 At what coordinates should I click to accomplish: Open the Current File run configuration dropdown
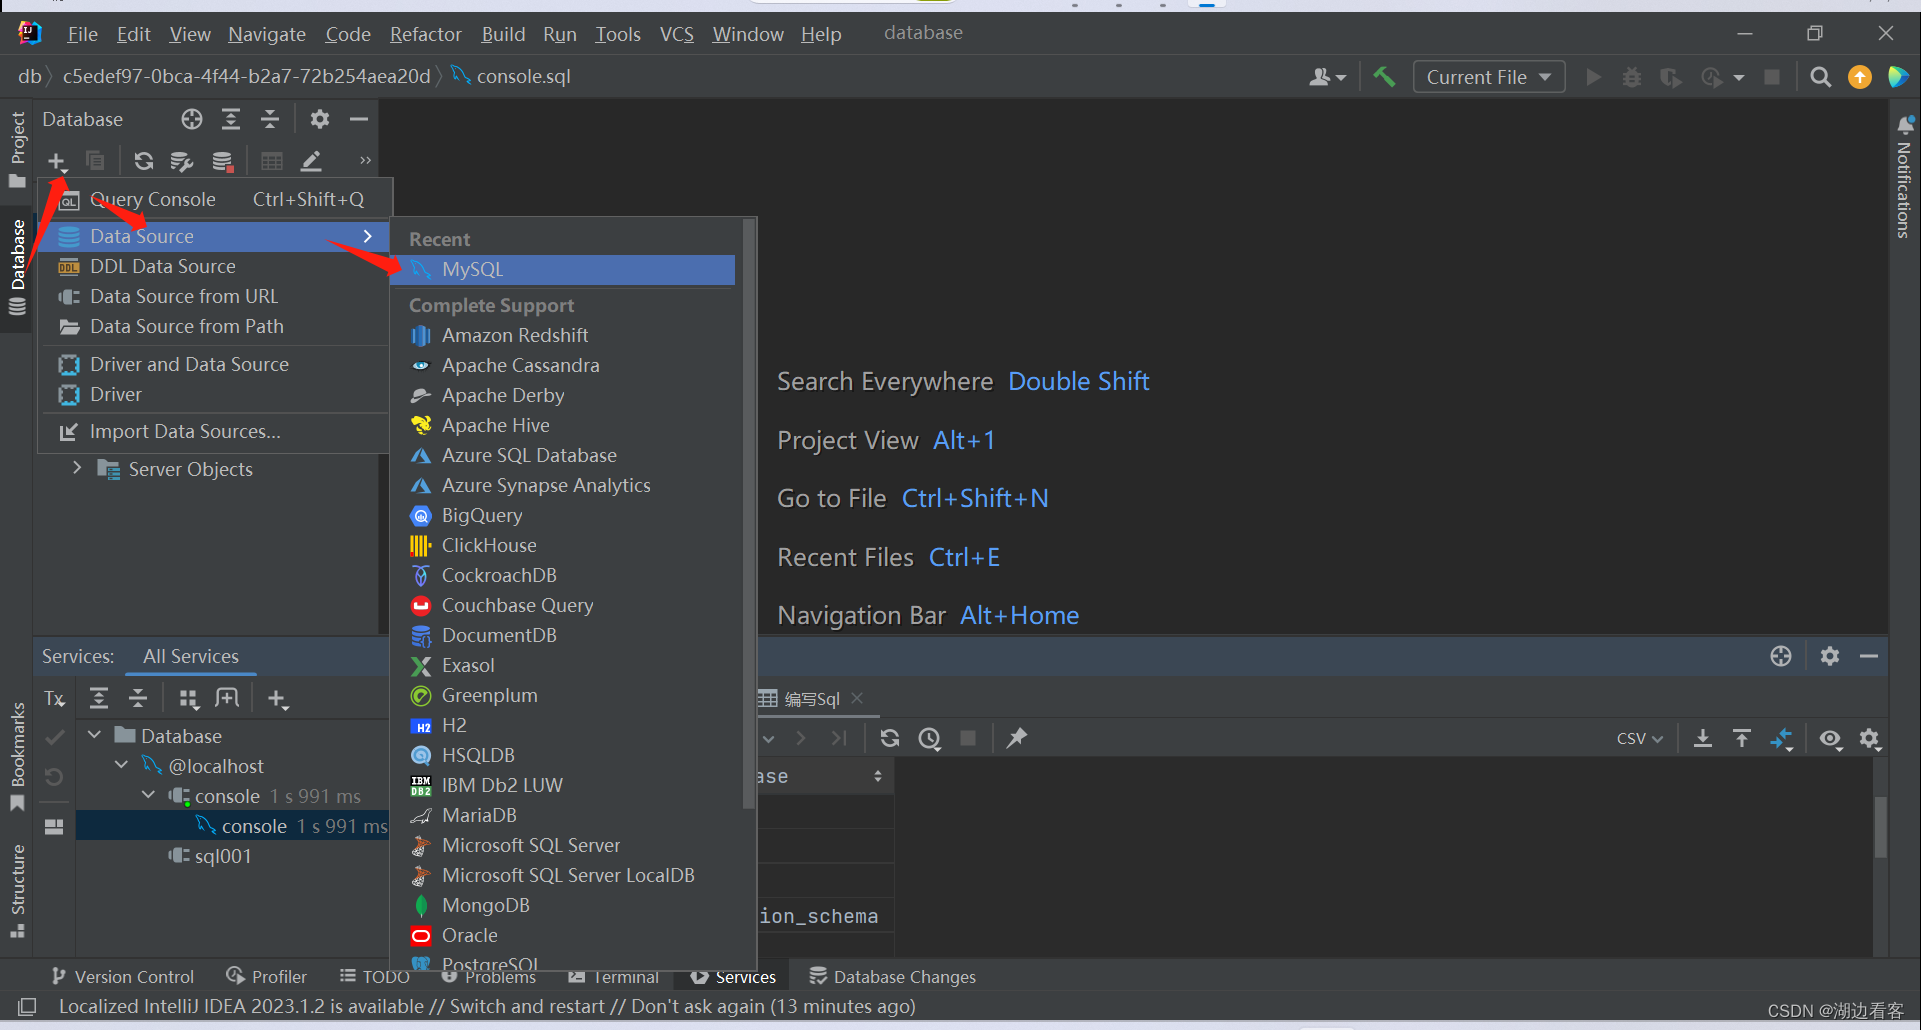pyautogui.click(x=1488, y=77)
